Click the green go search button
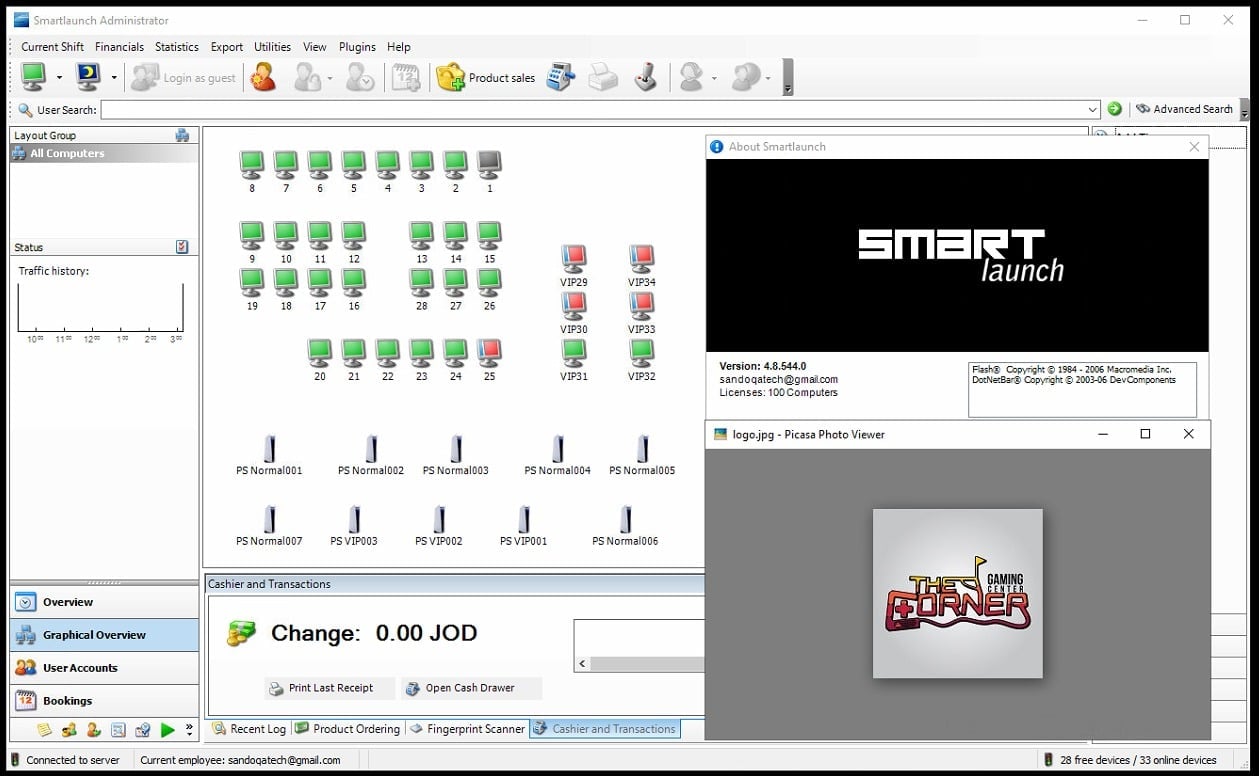Screen dimensions: 1259x776 click(x=1114, y=109)
